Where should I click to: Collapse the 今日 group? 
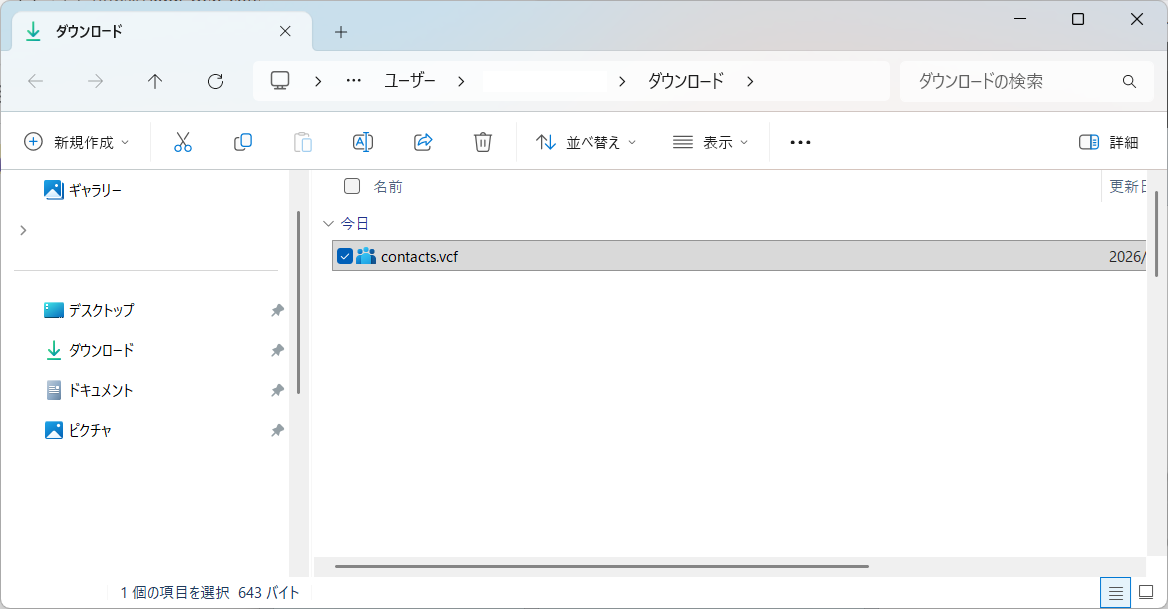(328, 223)
